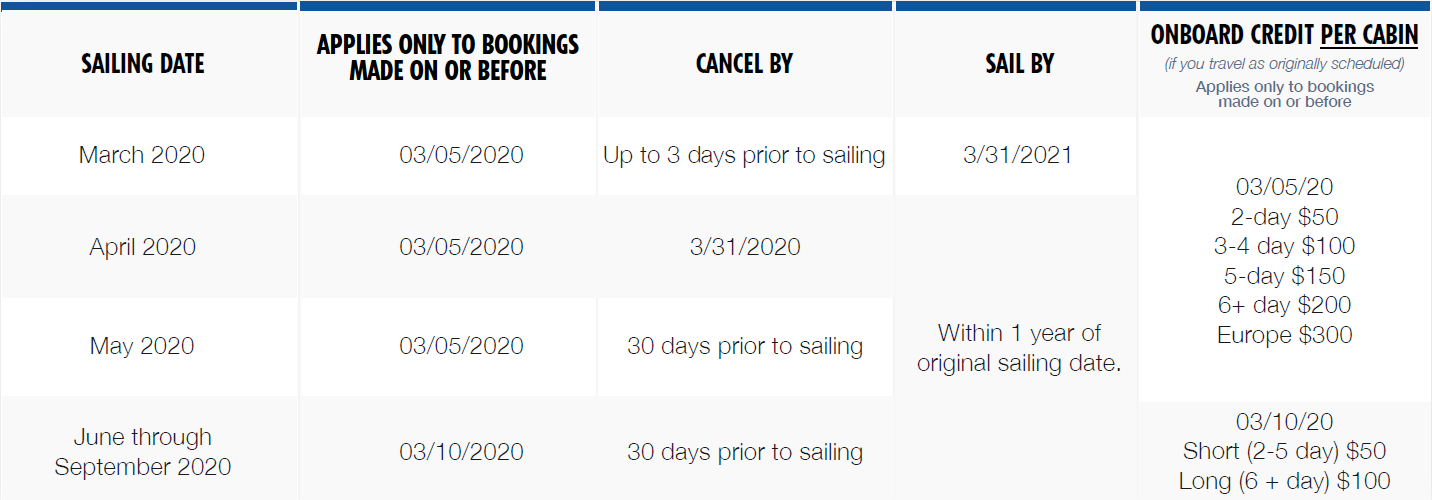1432x500 pixels.
Task: Select 'Within 1 year of original sailing date'
Action: 1018,347
